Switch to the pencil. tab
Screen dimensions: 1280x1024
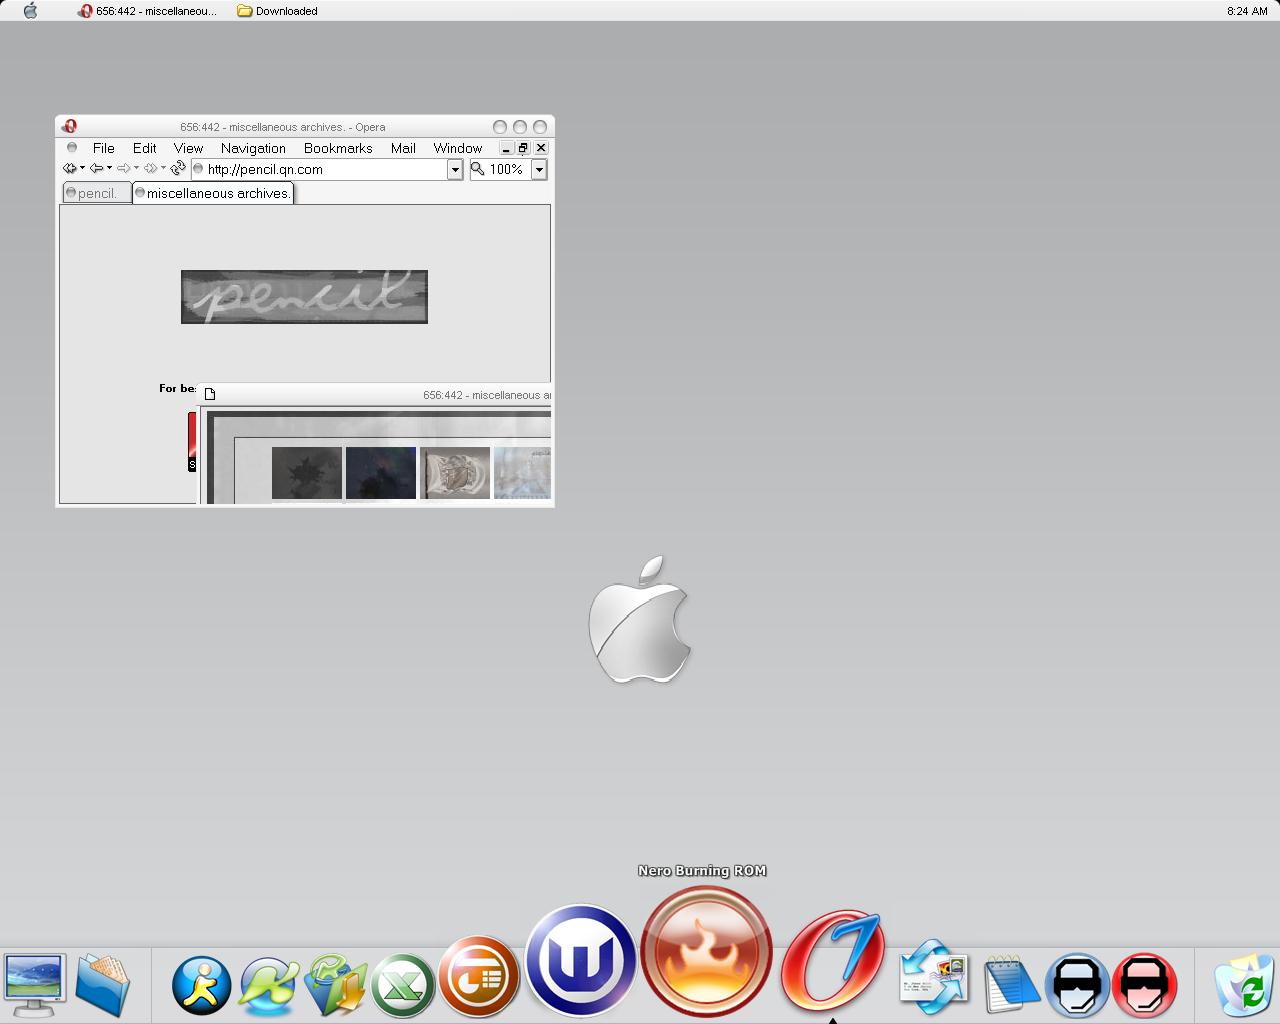pos(97,193)
